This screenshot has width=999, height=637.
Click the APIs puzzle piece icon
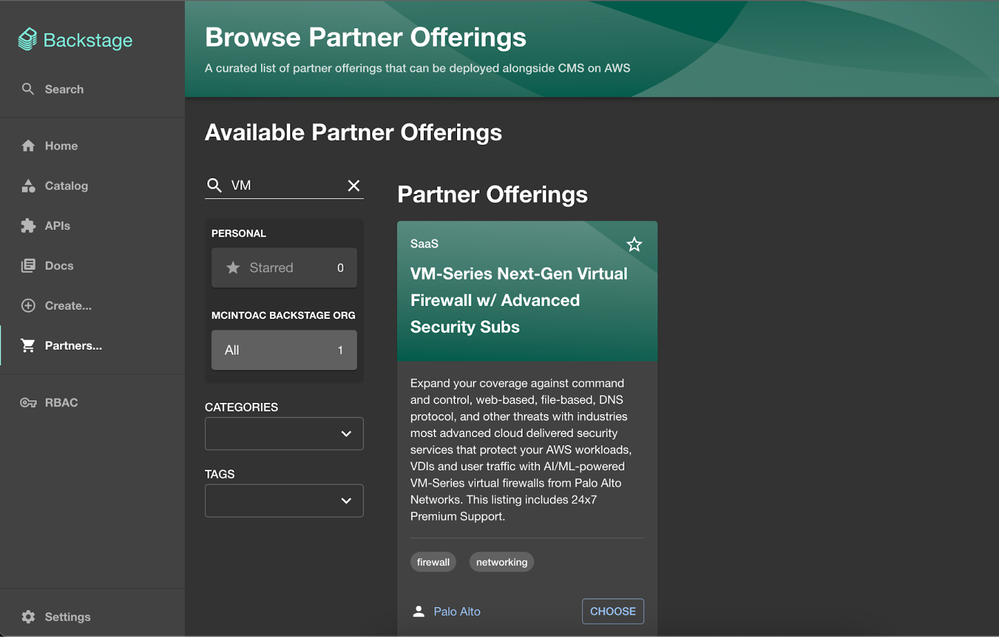pos(28,225)
